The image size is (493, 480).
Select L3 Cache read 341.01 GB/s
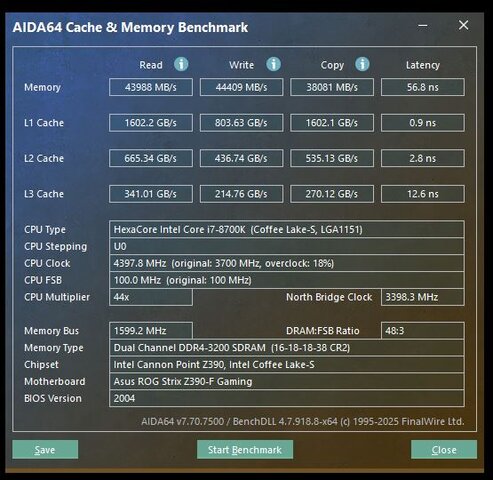(x=151, y=194)
